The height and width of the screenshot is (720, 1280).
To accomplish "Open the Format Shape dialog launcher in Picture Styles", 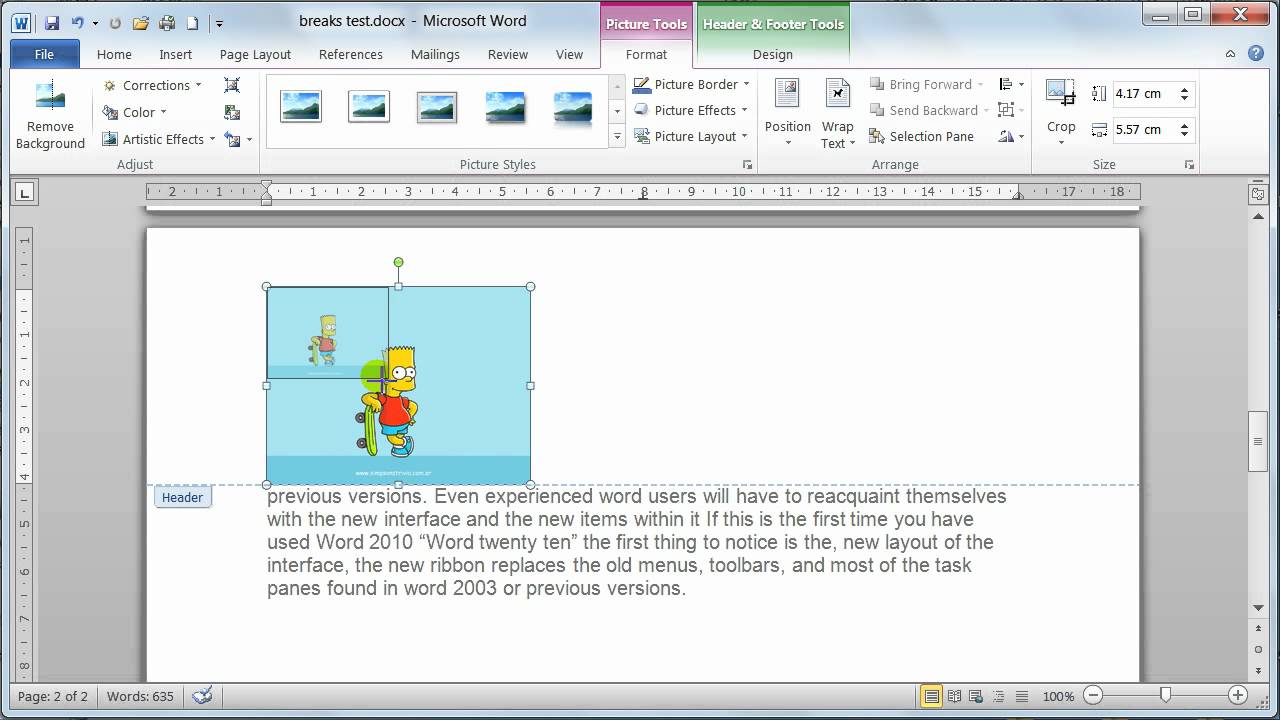I will pyautogui.click(x=747, y=164).
